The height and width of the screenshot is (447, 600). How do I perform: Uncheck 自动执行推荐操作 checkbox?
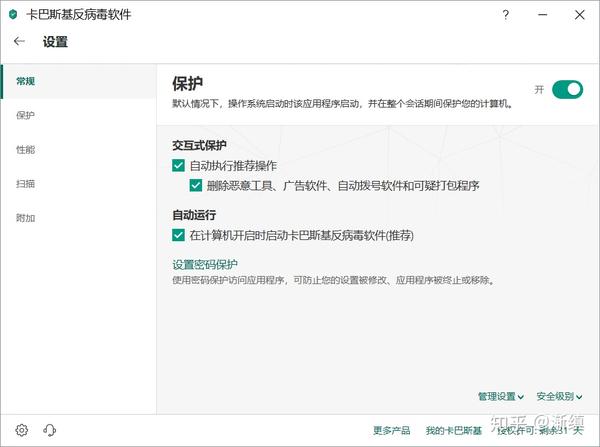coord(178,166)
